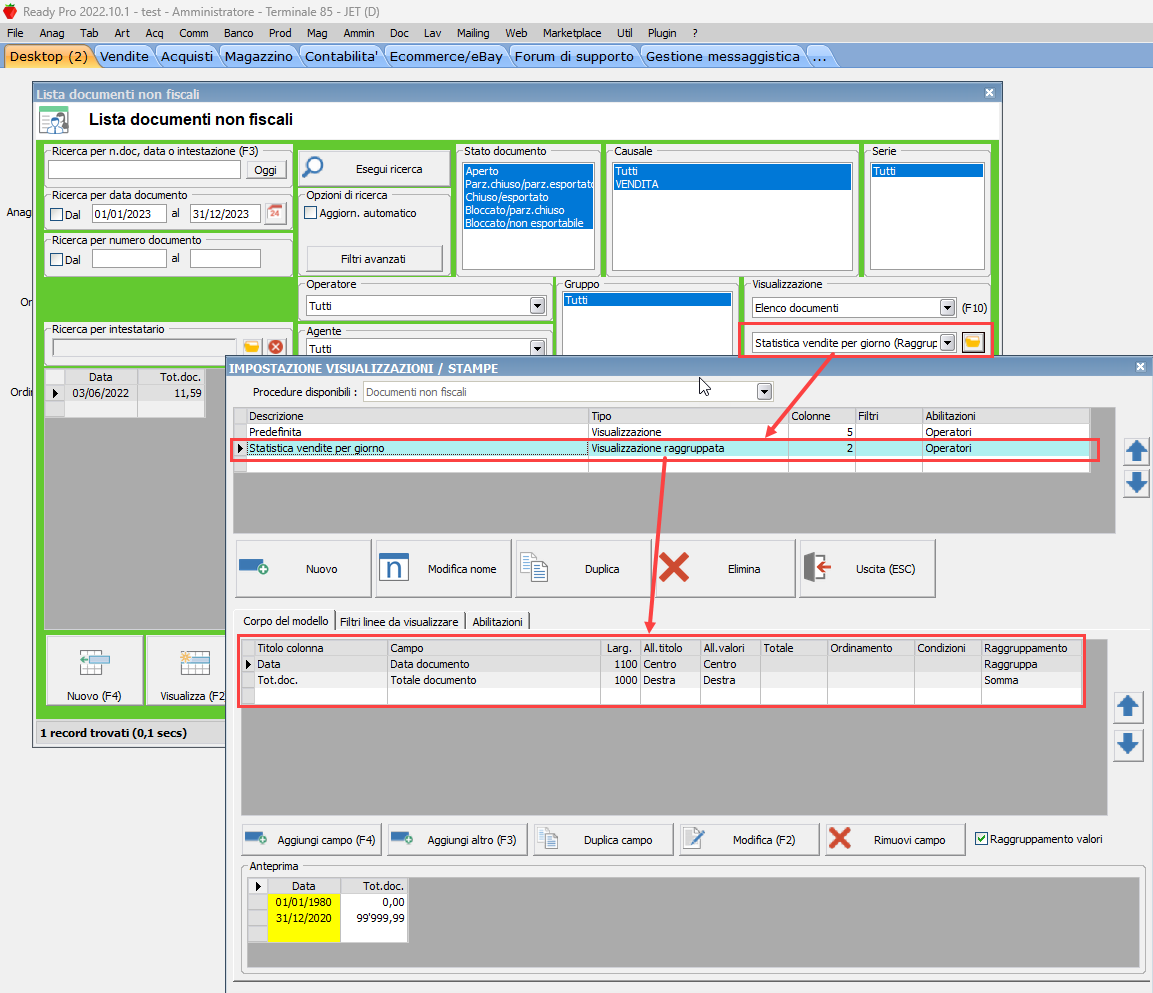
Task: Switch to the Gestione messaggistica tab
Action: (x=722, y=57)
